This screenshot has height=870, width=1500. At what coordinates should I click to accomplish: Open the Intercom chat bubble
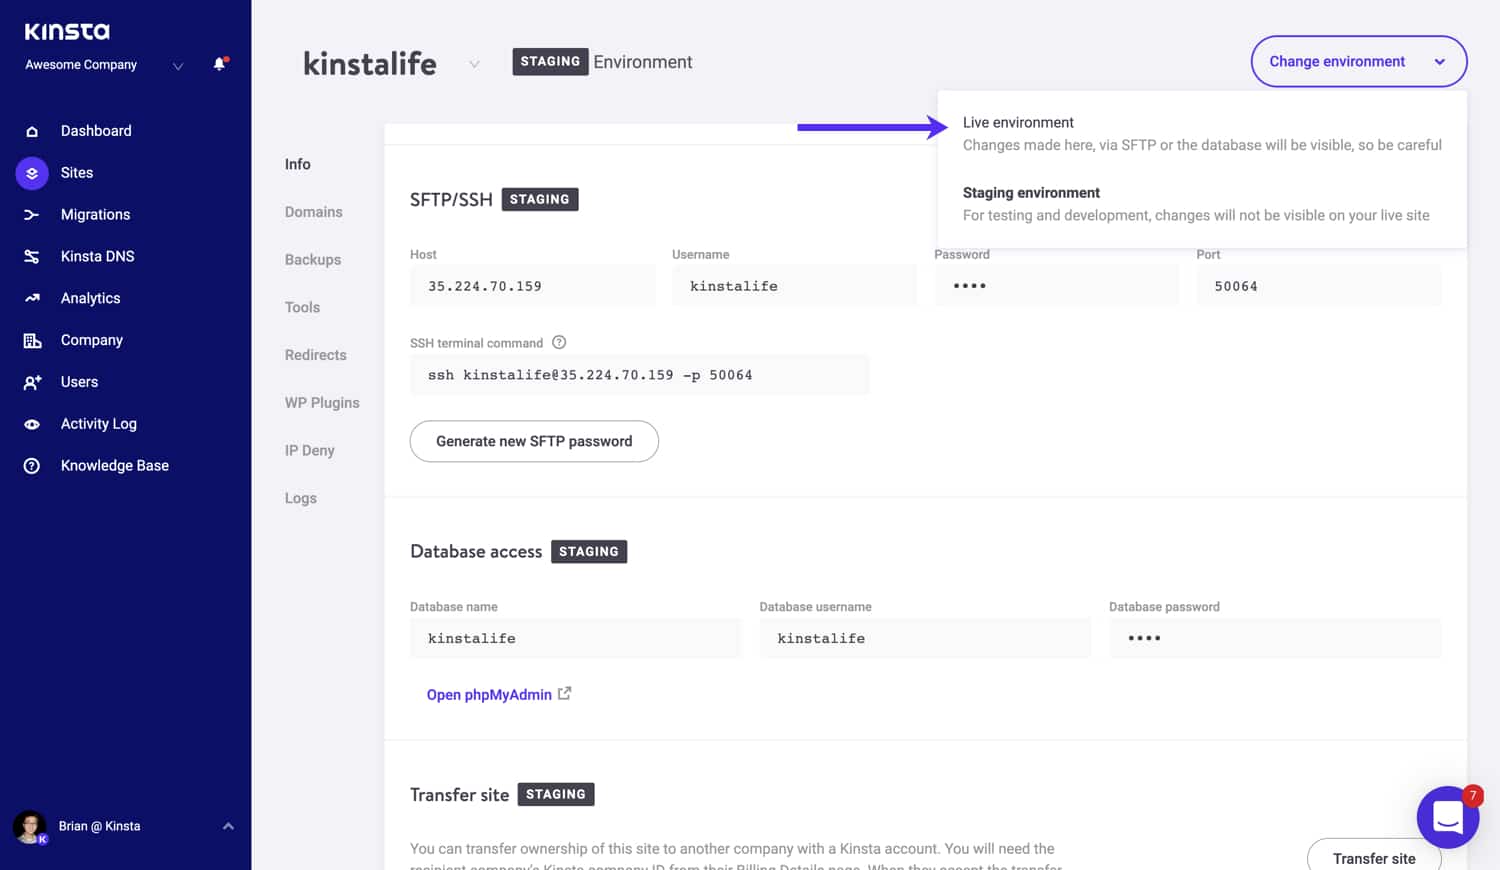click(1448, 817)
